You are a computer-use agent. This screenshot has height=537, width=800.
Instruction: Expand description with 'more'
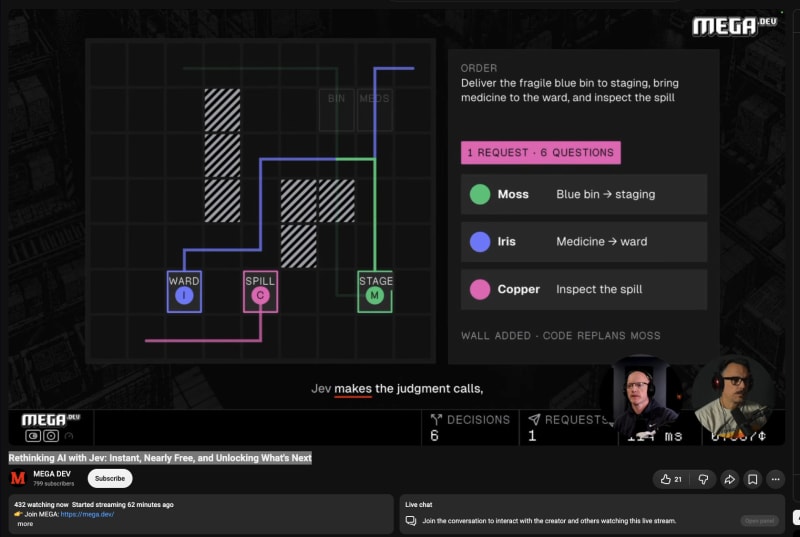click(25, 524)
